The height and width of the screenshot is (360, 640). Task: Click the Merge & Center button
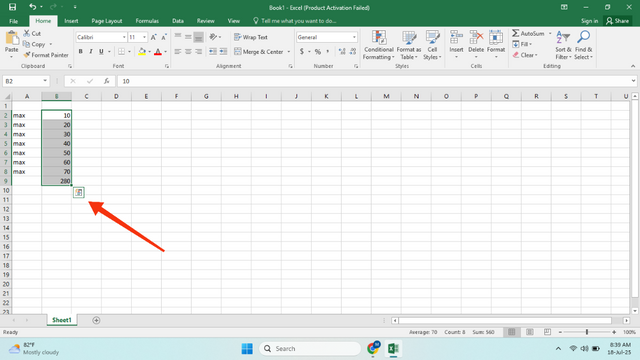point(259,52)
